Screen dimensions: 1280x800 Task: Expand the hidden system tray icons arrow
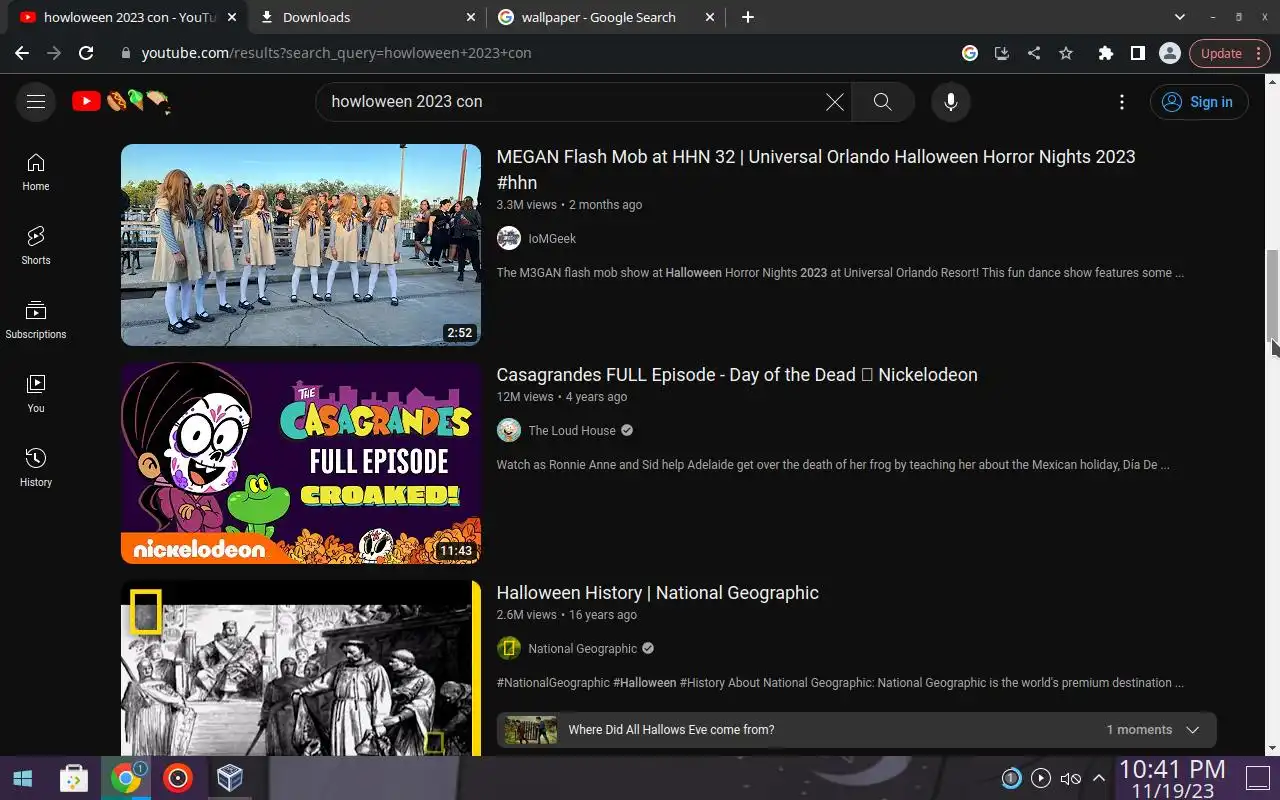1098,778
